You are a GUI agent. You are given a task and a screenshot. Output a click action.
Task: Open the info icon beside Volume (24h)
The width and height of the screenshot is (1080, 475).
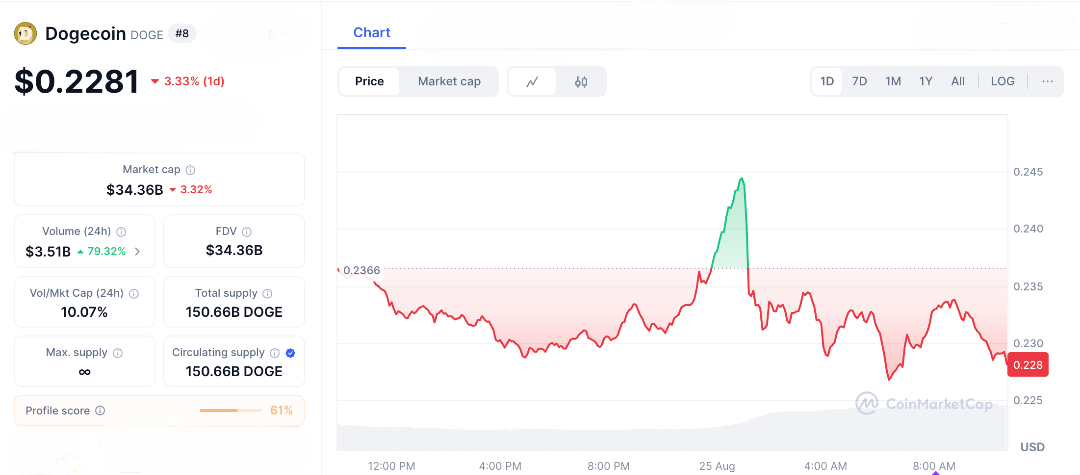[x=121, y=232]
